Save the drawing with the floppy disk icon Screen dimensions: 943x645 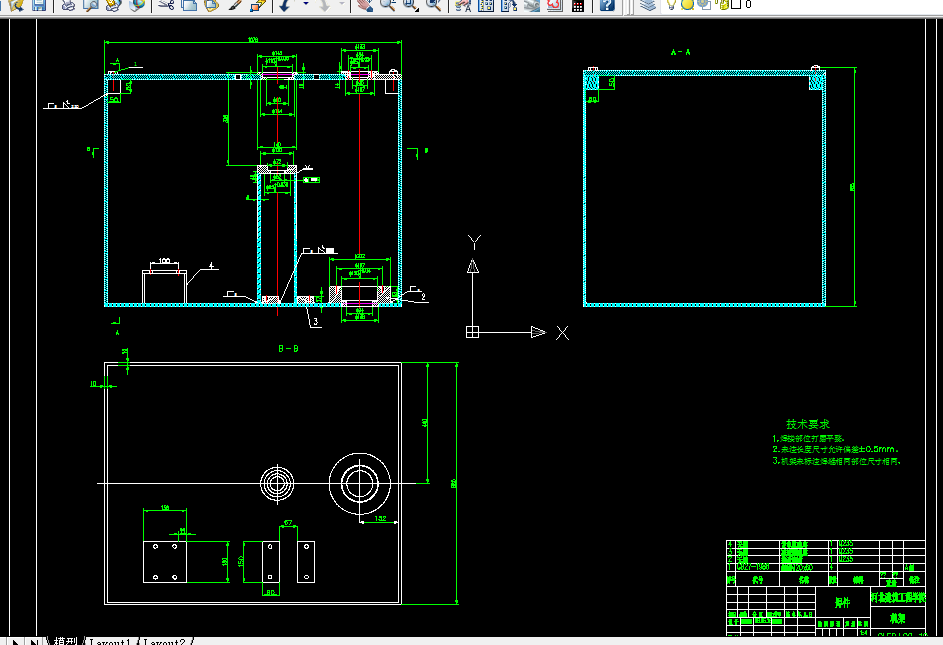[38, 5]
